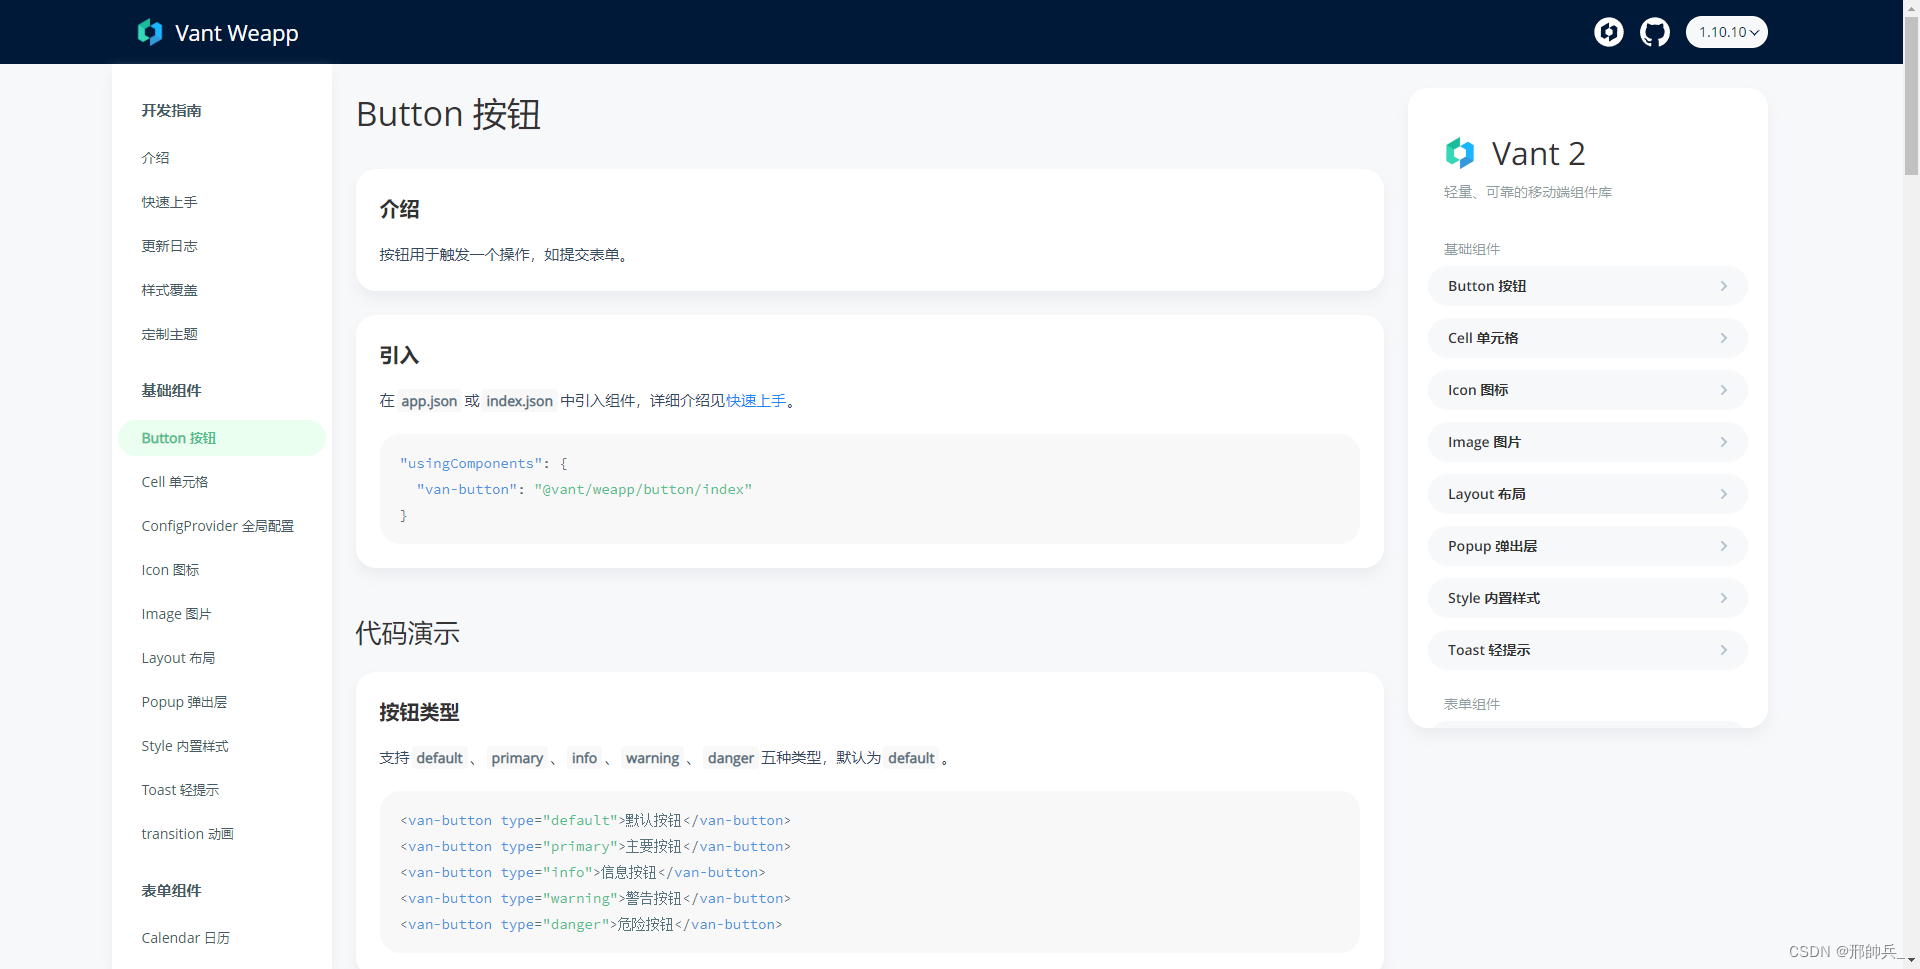1920x969 pixels.
Task: Select Layout 布局 sidebar item
Action: coord(179,658)
